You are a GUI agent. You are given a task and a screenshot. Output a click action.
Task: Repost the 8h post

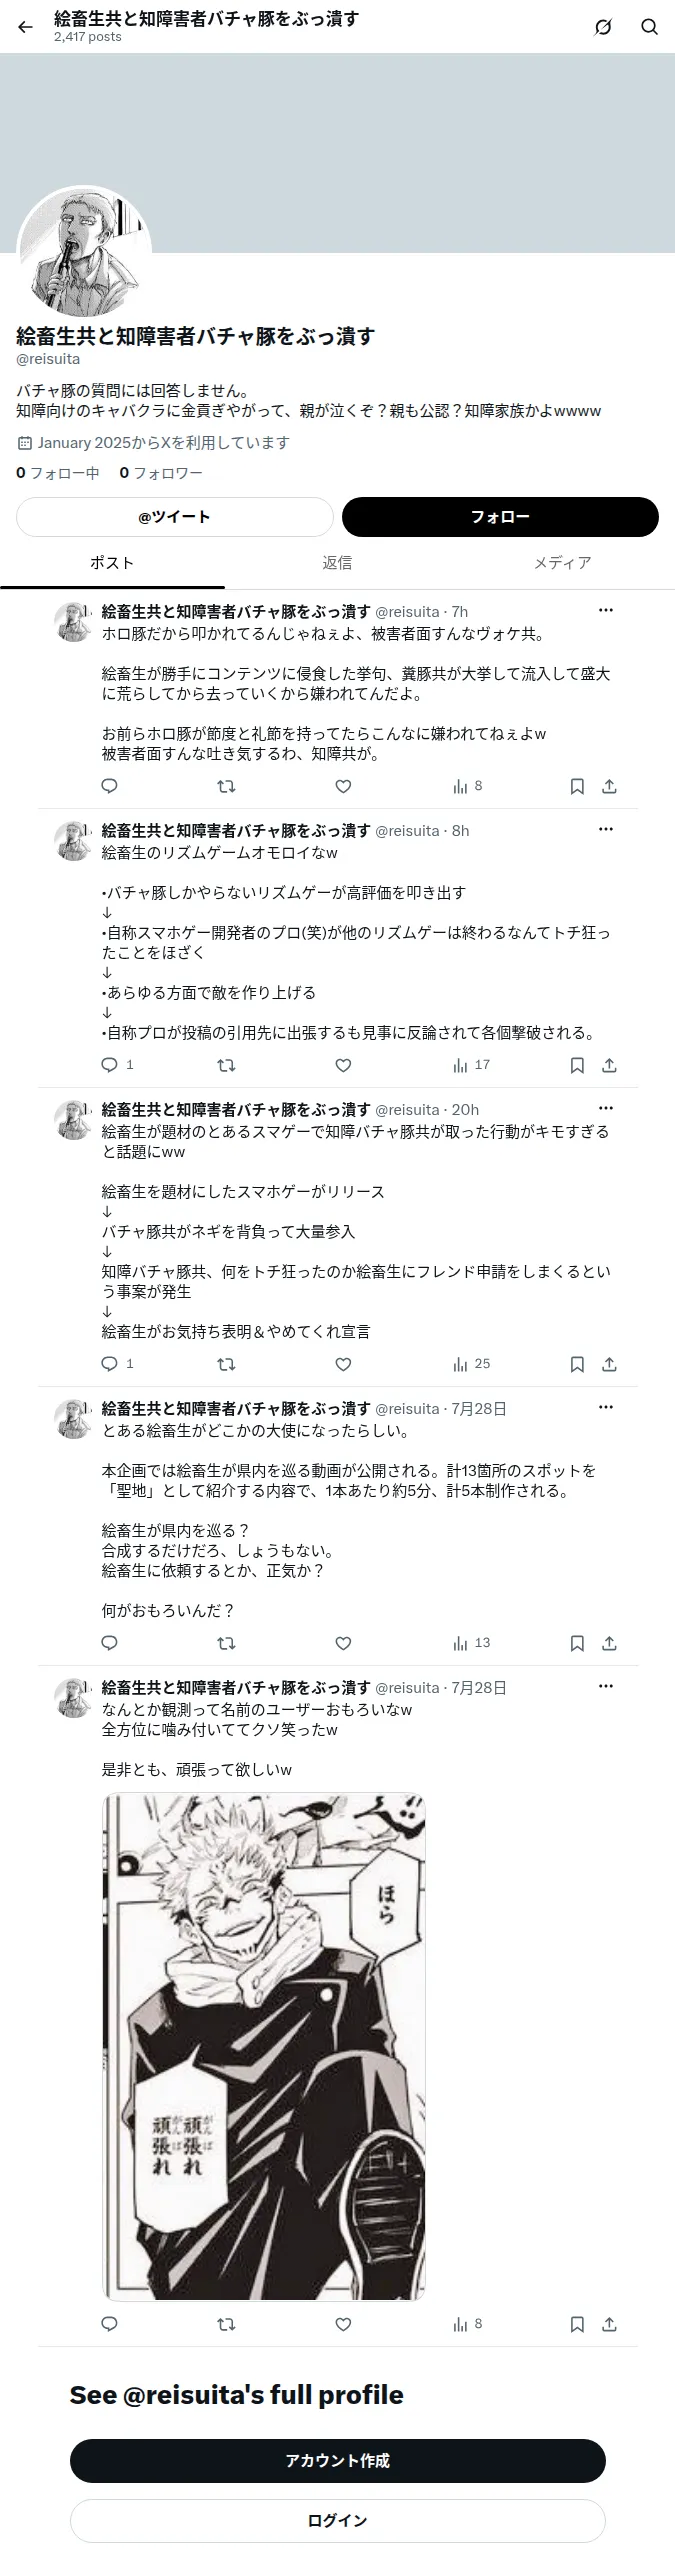pyautogui.click(x=227, y=1065)
